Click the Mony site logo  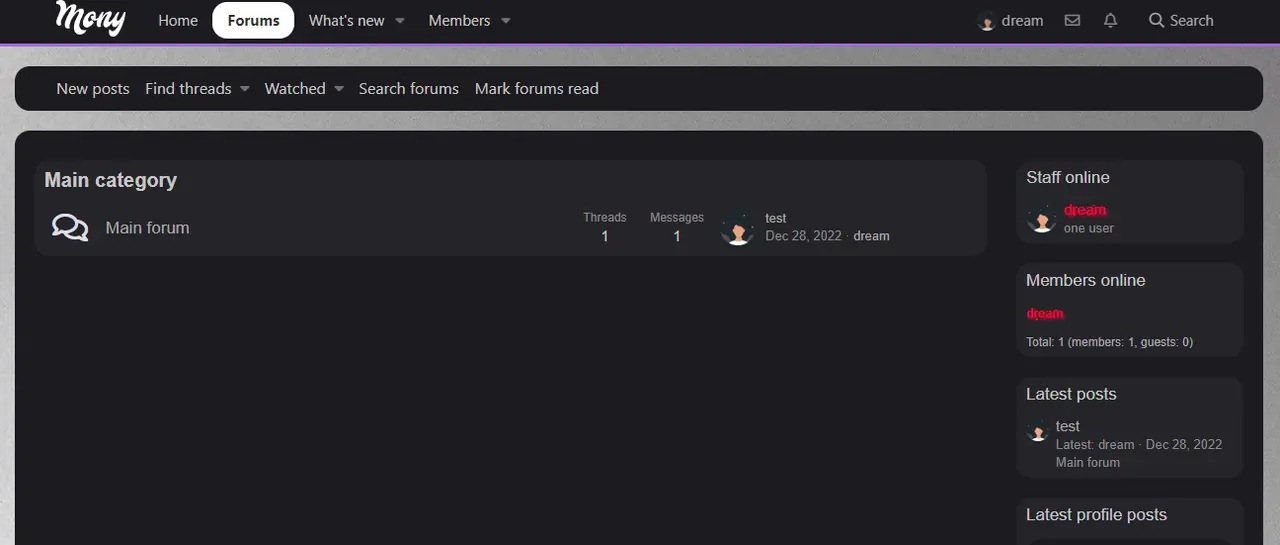click(x=91, y=18)
